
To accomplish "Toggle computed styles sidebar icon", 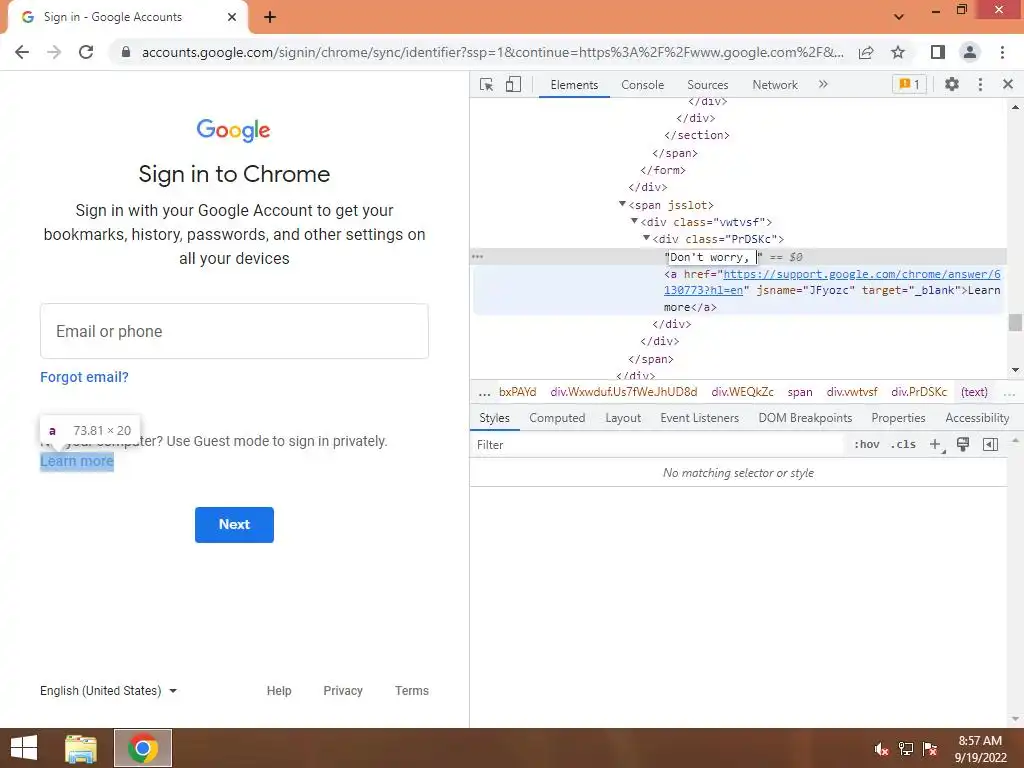I will point(990,445).
